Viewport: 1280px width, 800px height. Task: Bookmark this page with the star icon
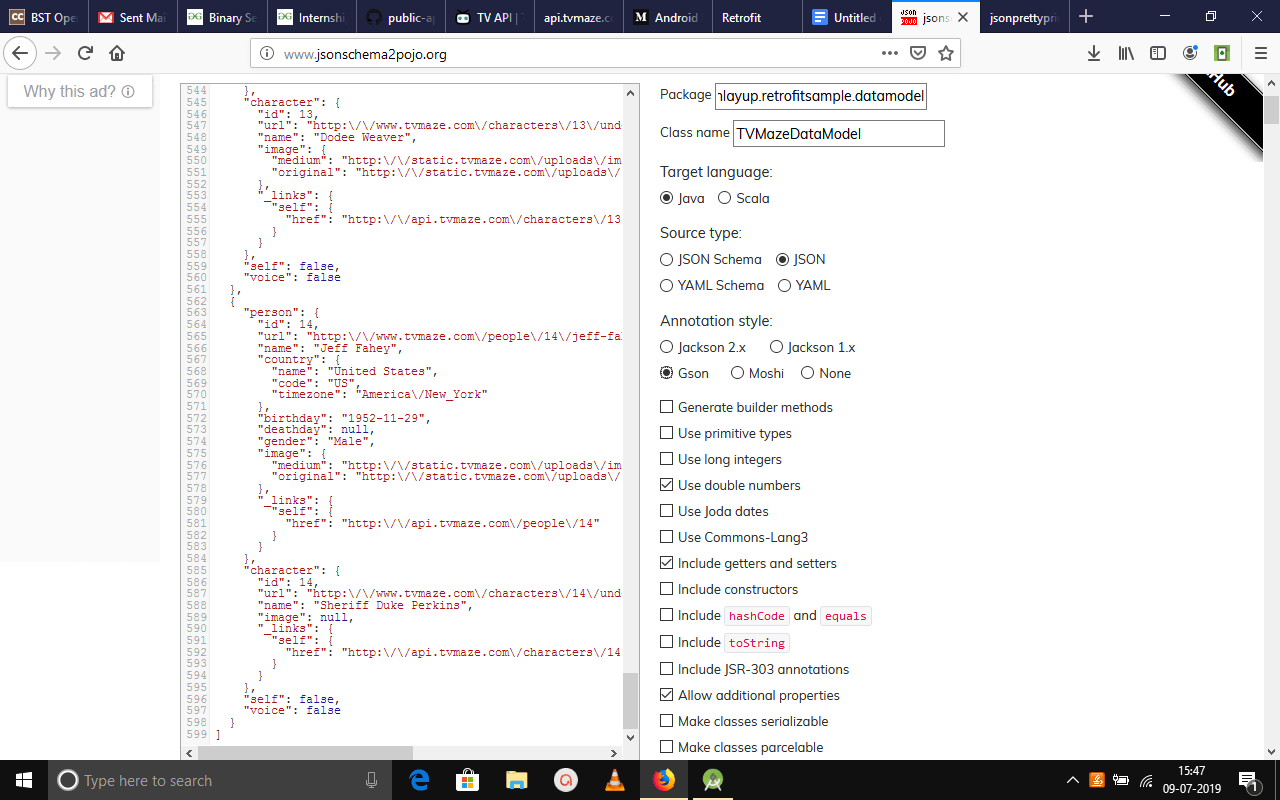point(945,54)
